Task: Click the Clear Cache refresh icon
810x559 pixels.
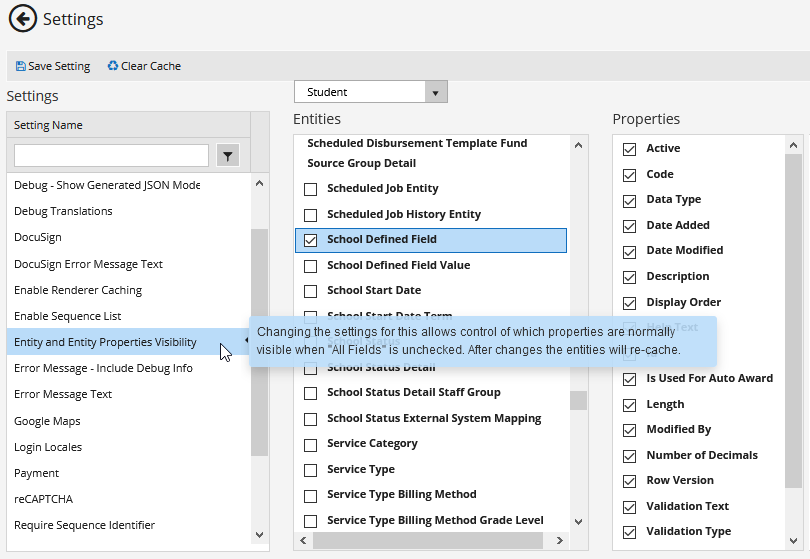Action: [113, 66]
